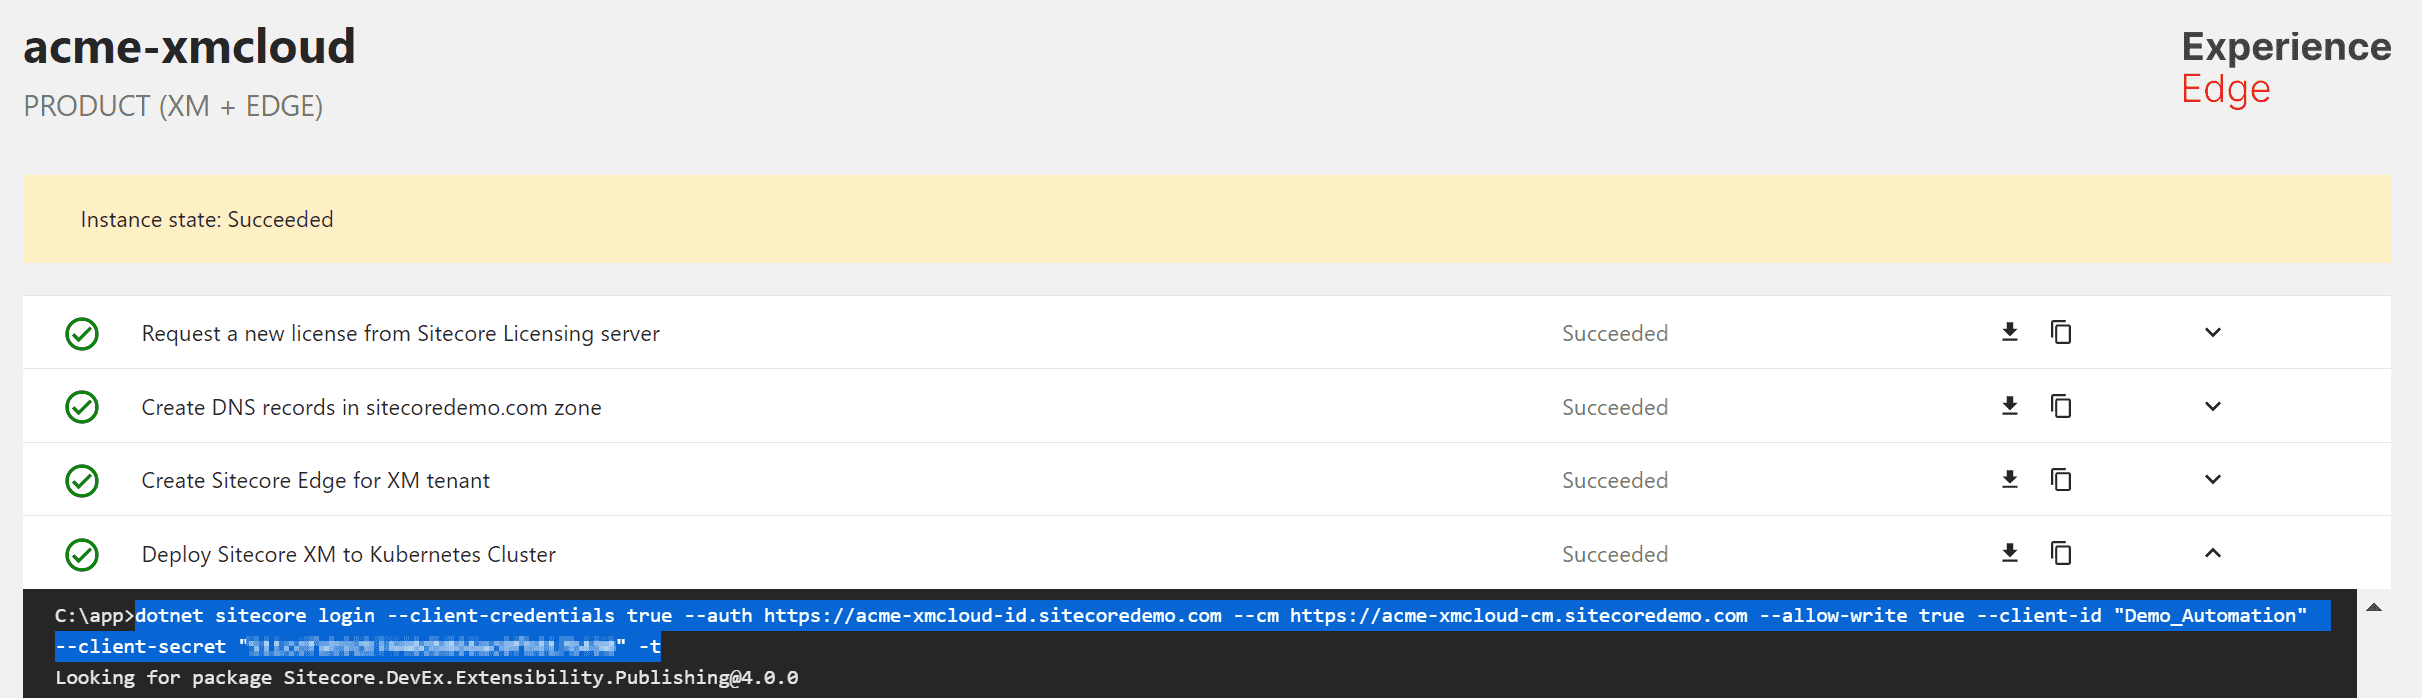The height and width of the screenshot is (698, 2422).
Task: Copy log of Create DNS records step
Action: pyautogui.click(x=2061, y=406)
